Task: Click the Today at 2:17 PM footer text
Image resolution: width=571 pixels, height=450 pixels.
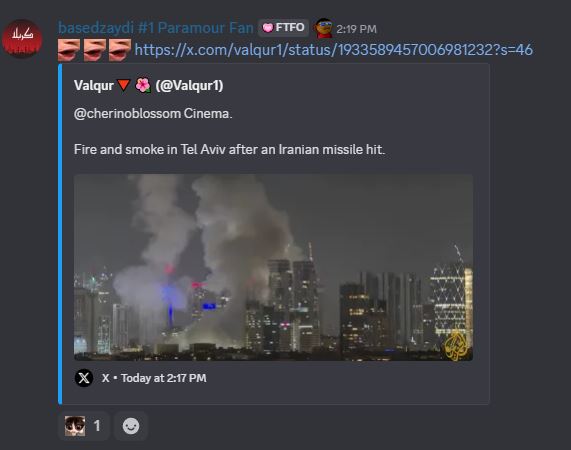Action: tap(164, 378)
